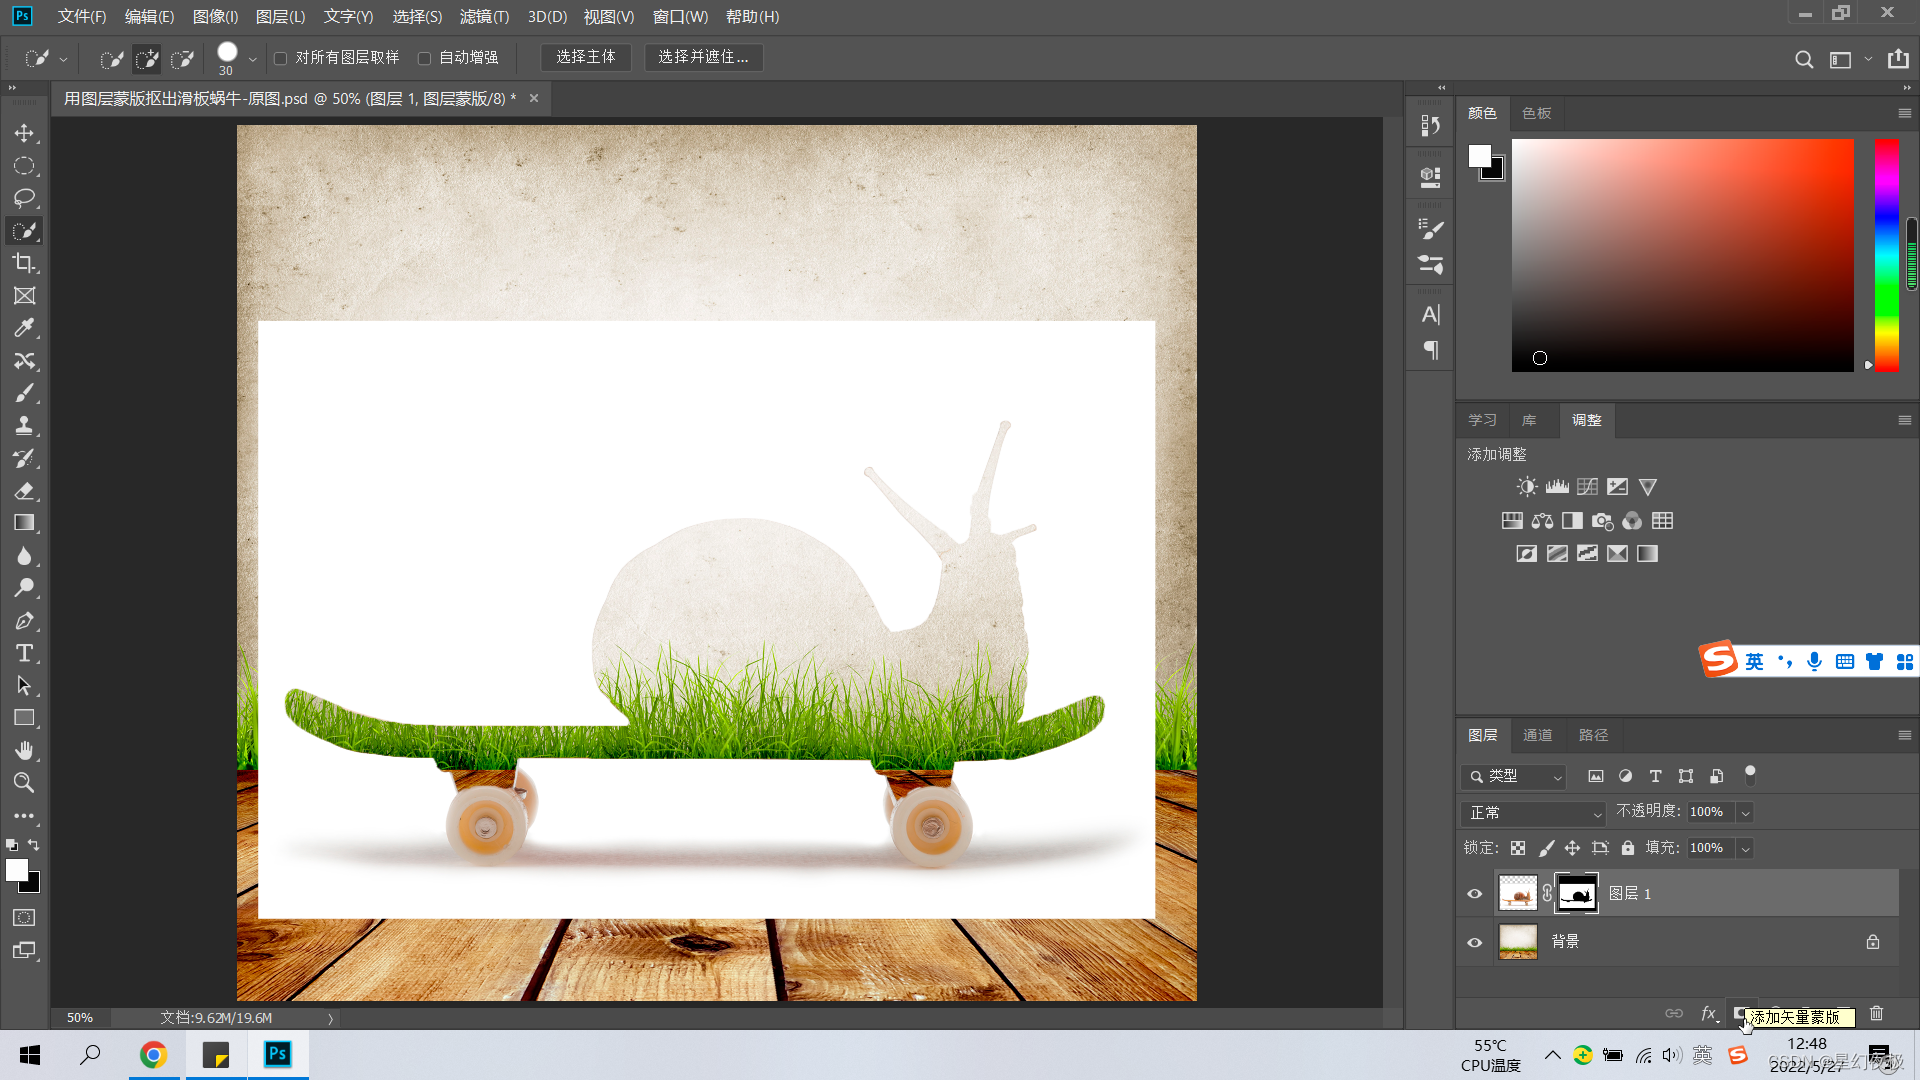Open the 滤镜(T) menu
Image resolution: width=1920 pixels, height=1080 pixels.
point(484,16)
